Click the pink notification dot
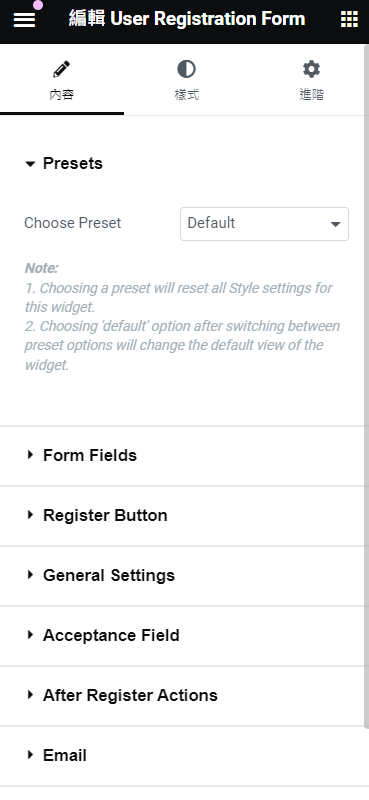369x800 pixels. (38, 5)
